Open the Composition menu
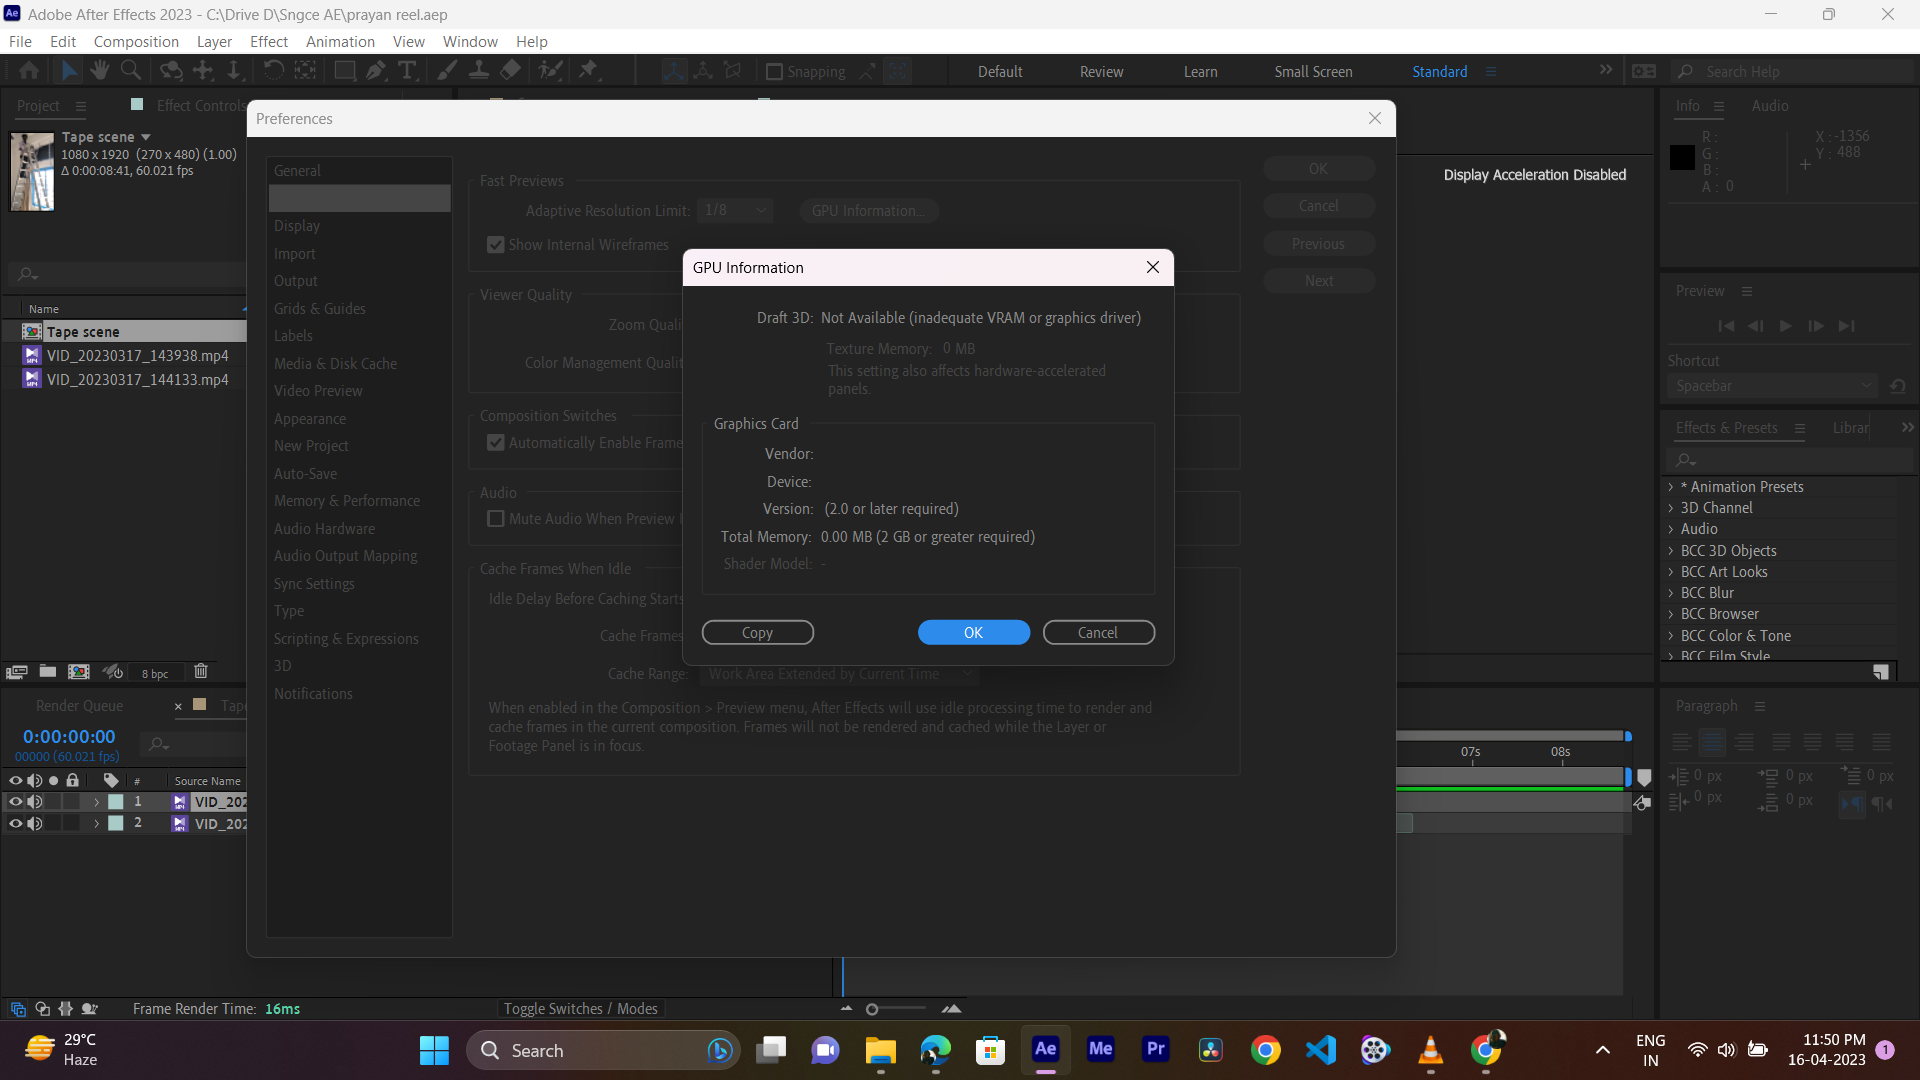The width and height of the screenshot is (1920, 1080). (x=136, y=41)
